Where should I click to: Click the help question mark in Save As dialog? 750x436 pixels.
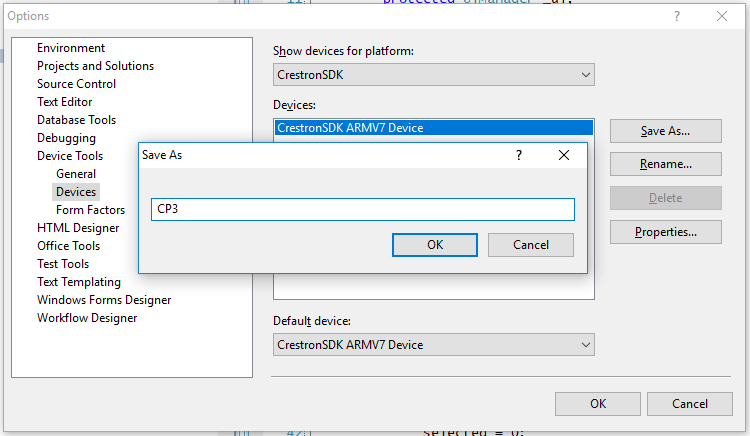(518, 155)
